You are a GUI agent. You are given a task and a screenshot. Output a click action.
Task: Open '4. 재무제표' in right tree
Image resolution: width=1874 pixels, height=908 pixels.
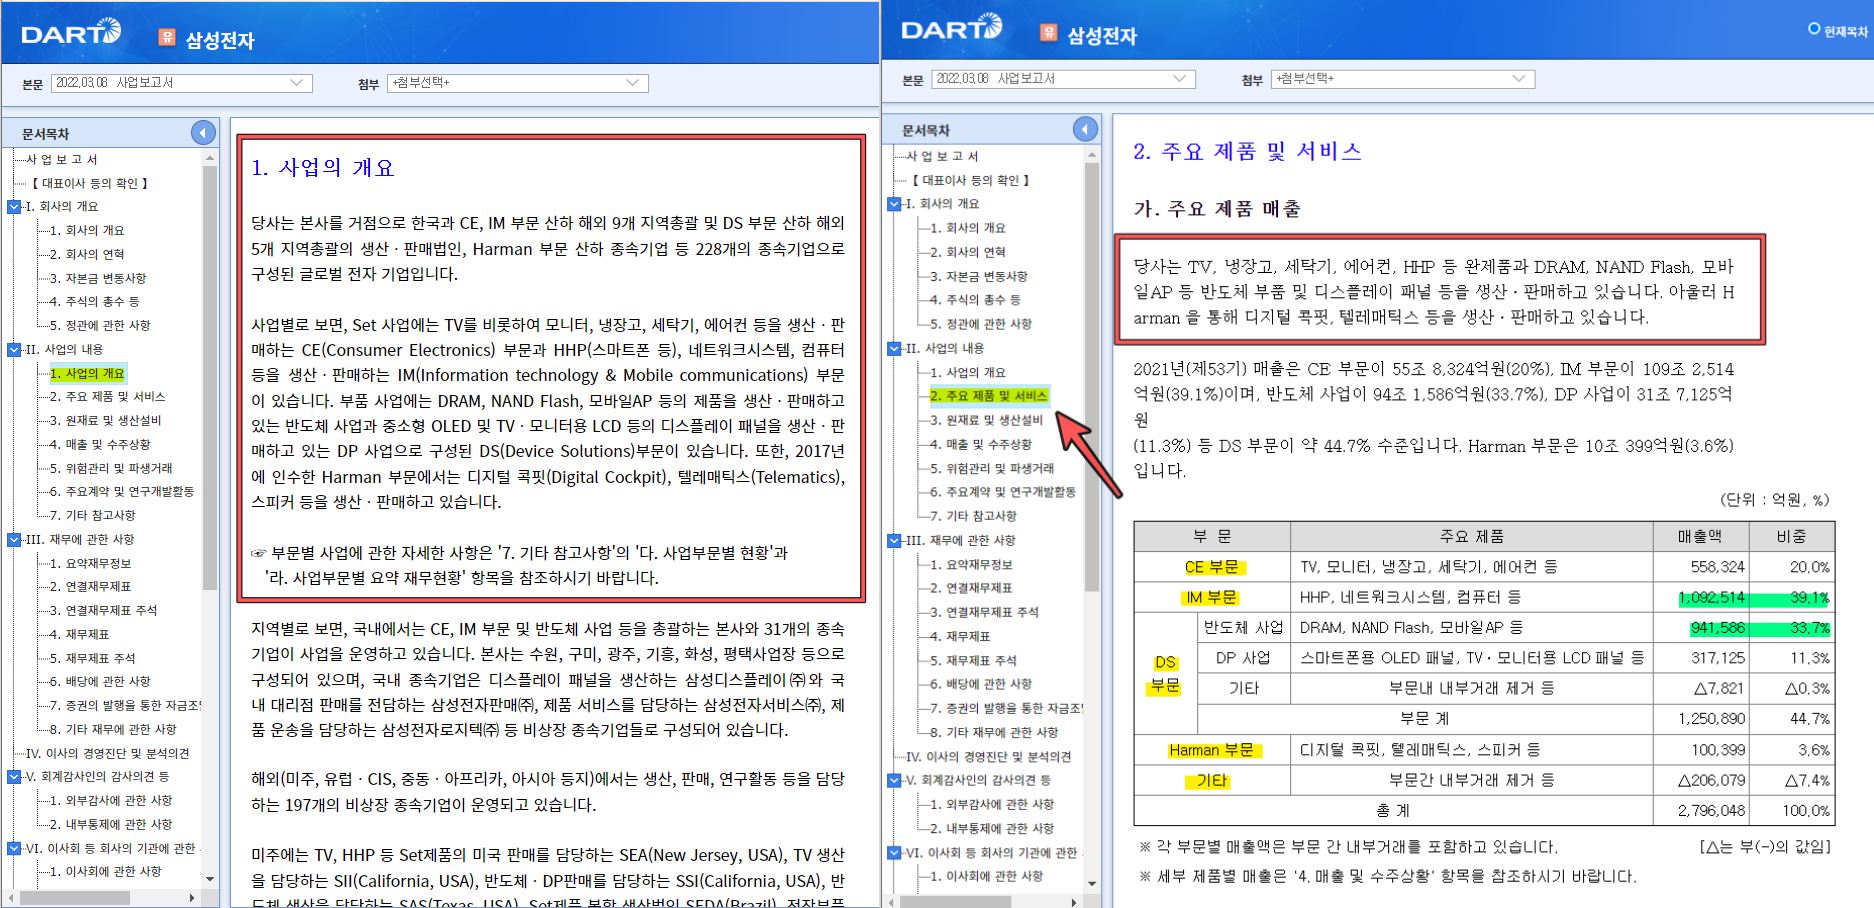click(x=960, y=636)
